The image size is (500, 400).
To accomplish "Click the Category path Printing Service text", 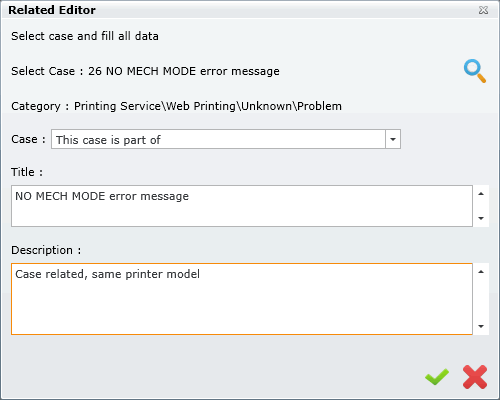I will click(x=208, y=106).
